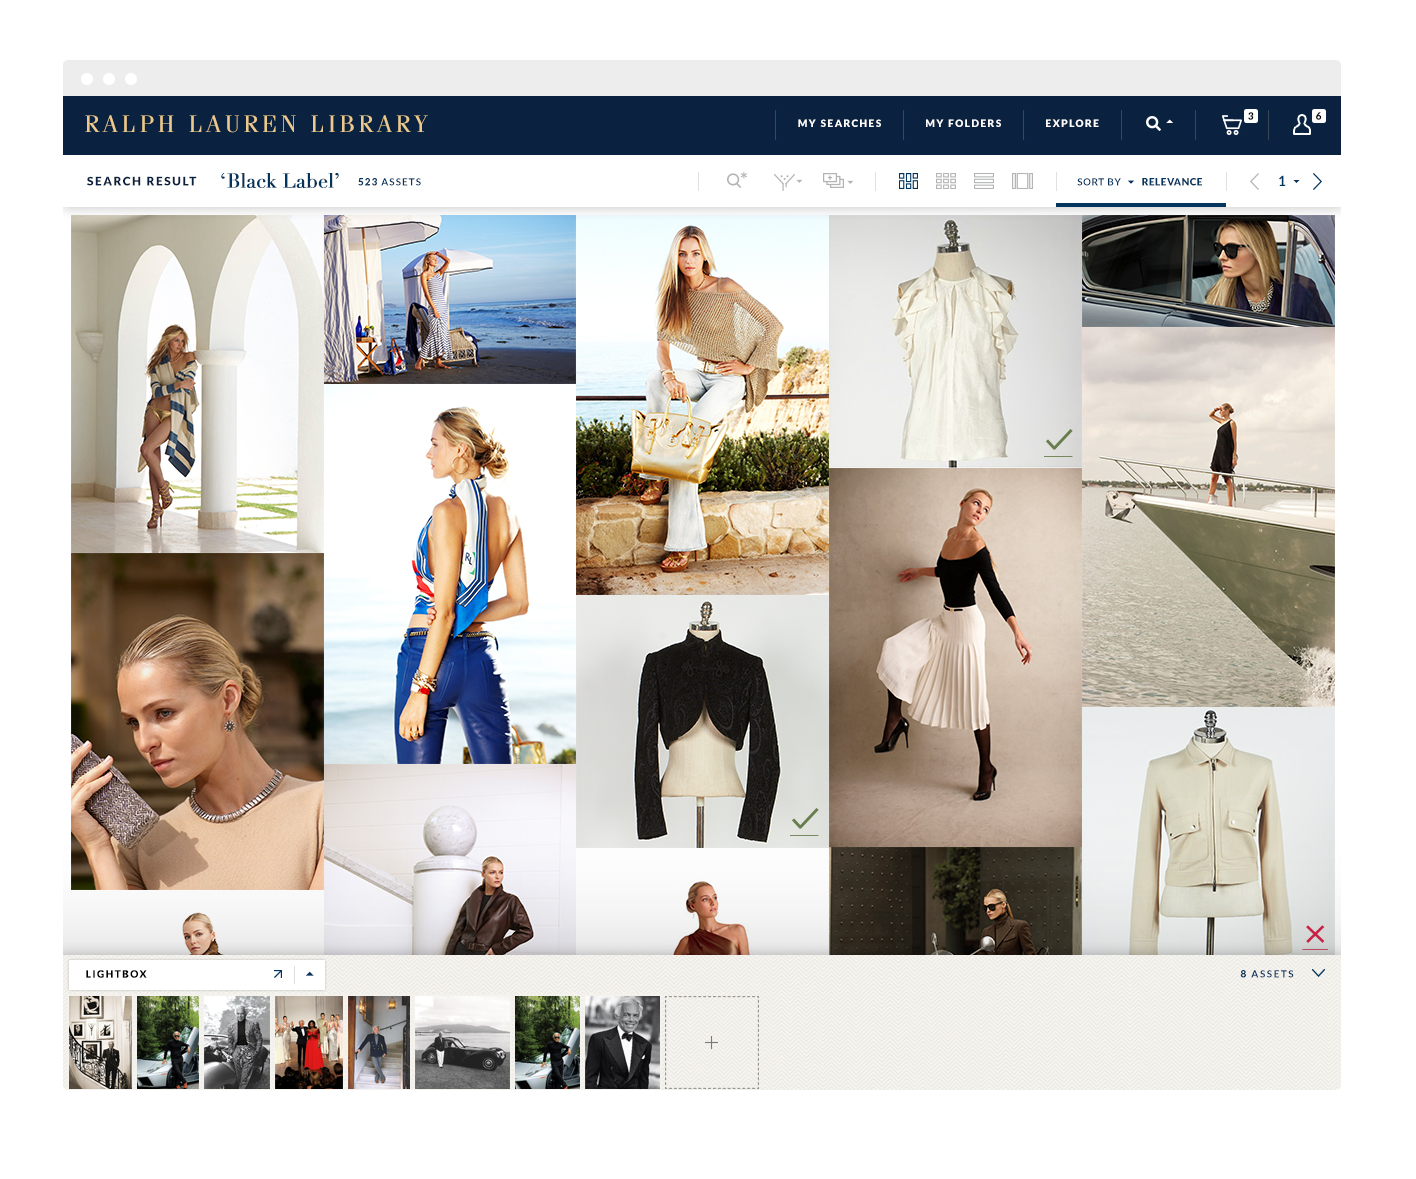Remove the cream zip jacket via red X

tap(1315, 935)
